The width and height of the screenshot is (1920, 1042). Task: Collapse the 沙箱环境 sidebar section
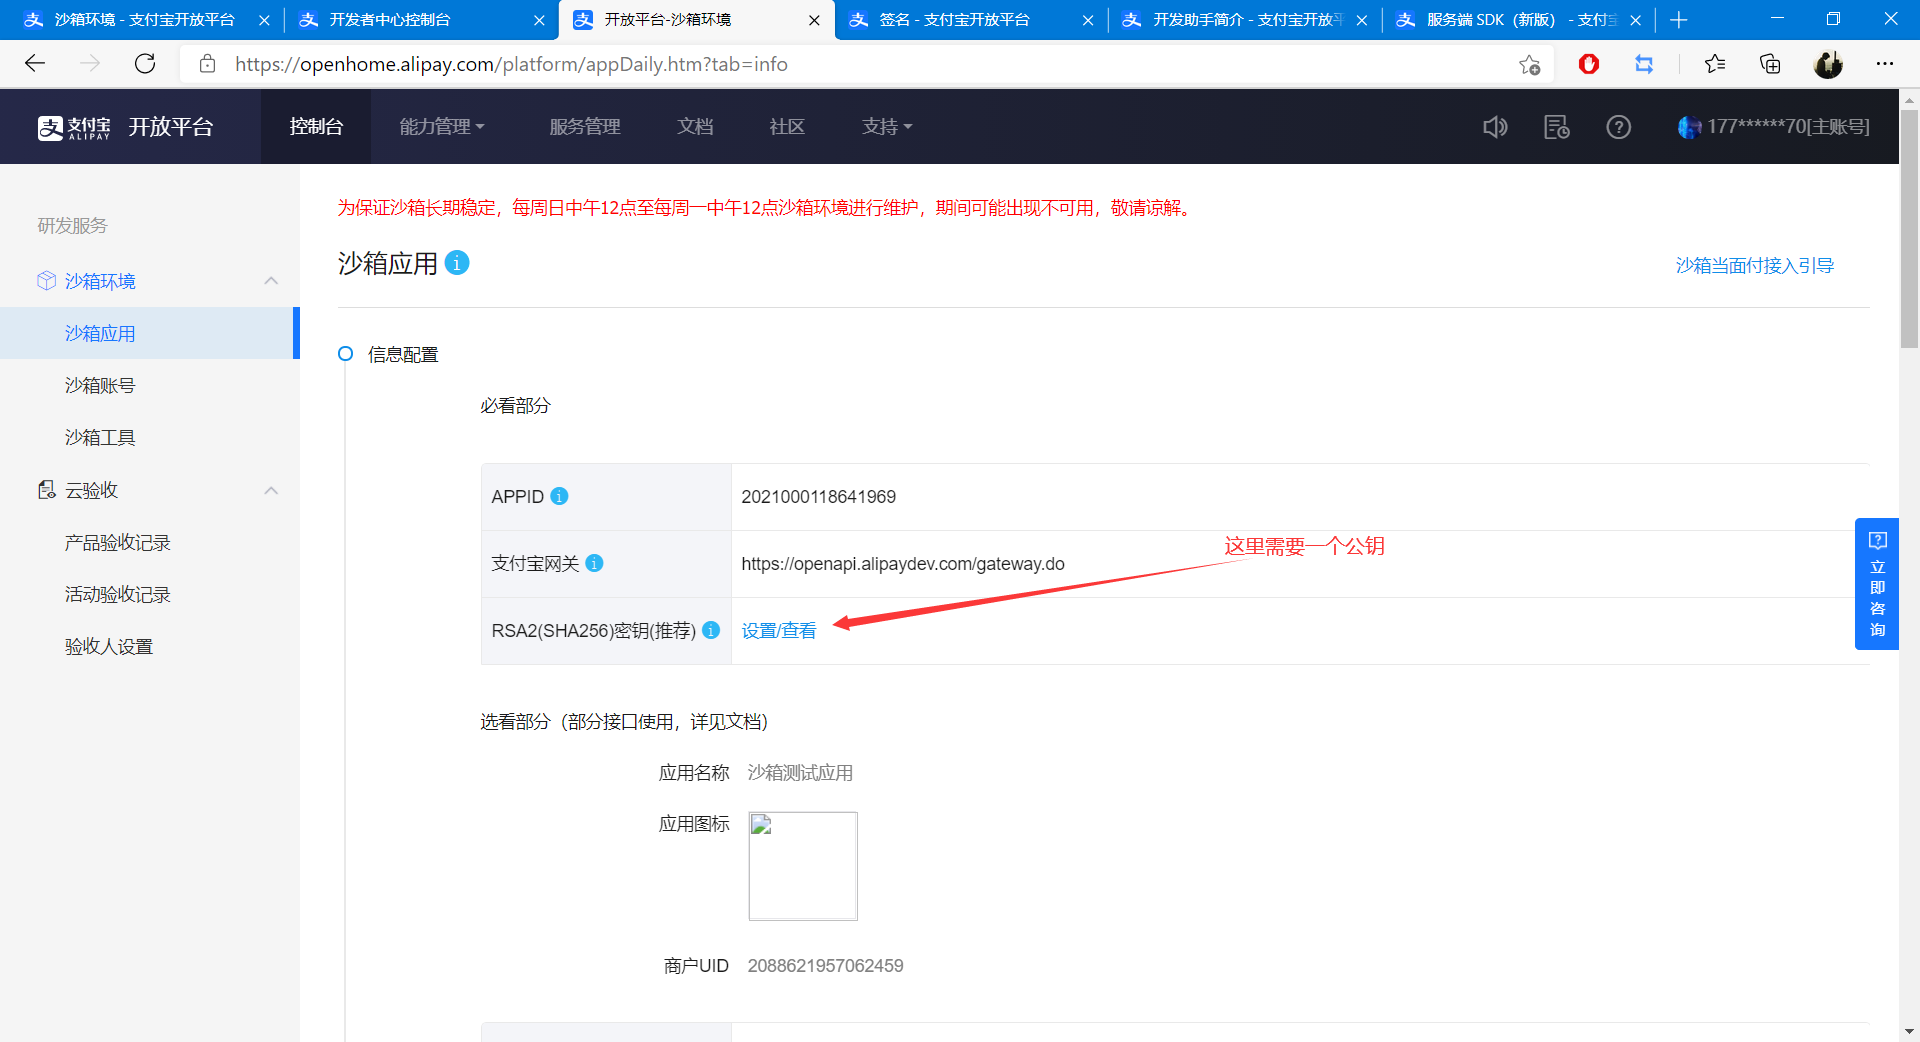coord(271,281)
